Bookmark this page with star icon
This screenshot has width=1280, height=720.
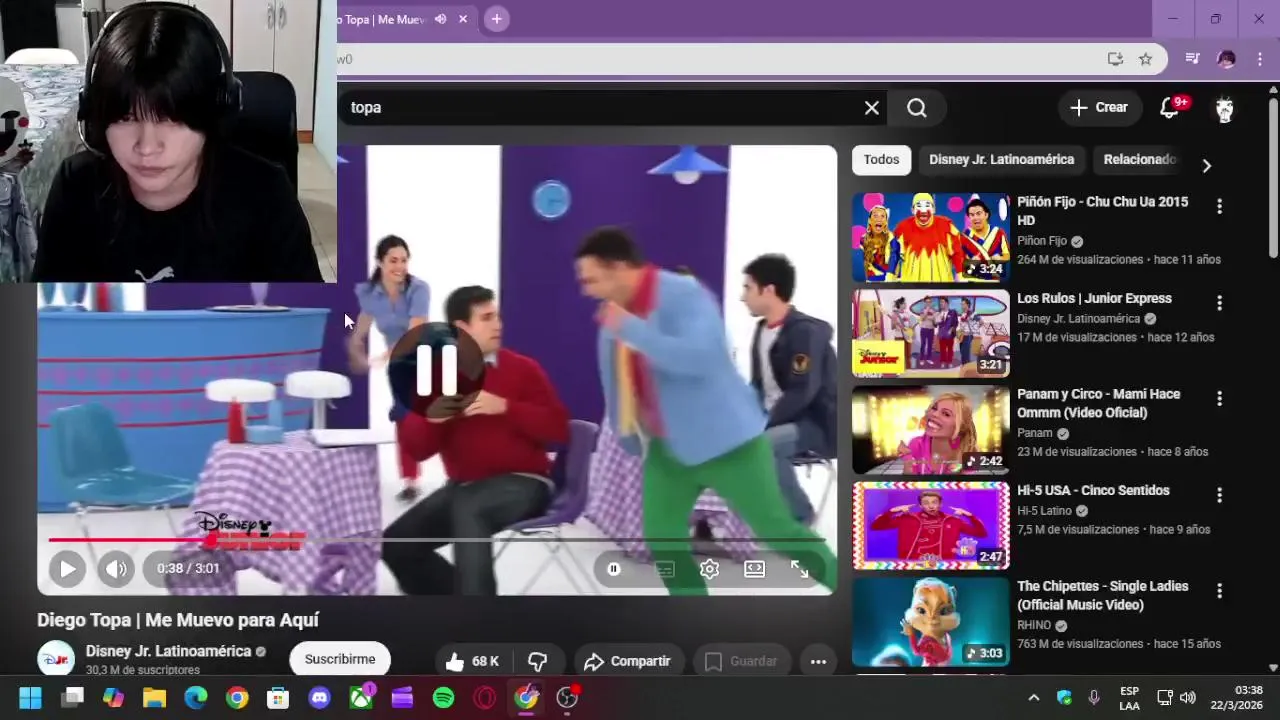1146,59
